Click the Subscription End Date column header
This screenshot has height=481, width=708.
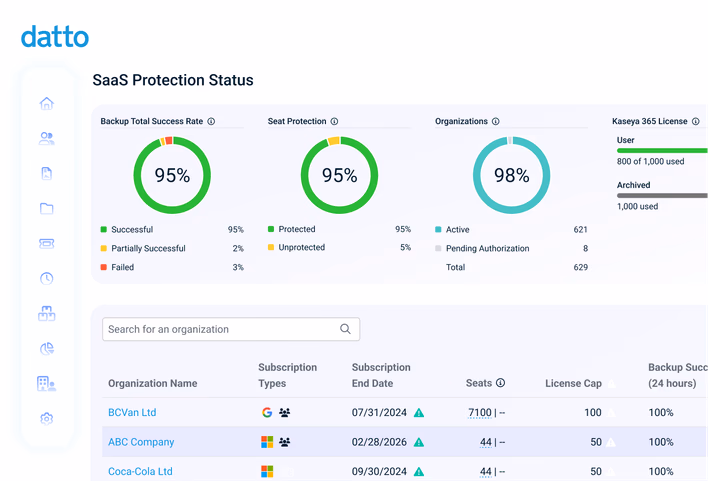pos(381,375)
